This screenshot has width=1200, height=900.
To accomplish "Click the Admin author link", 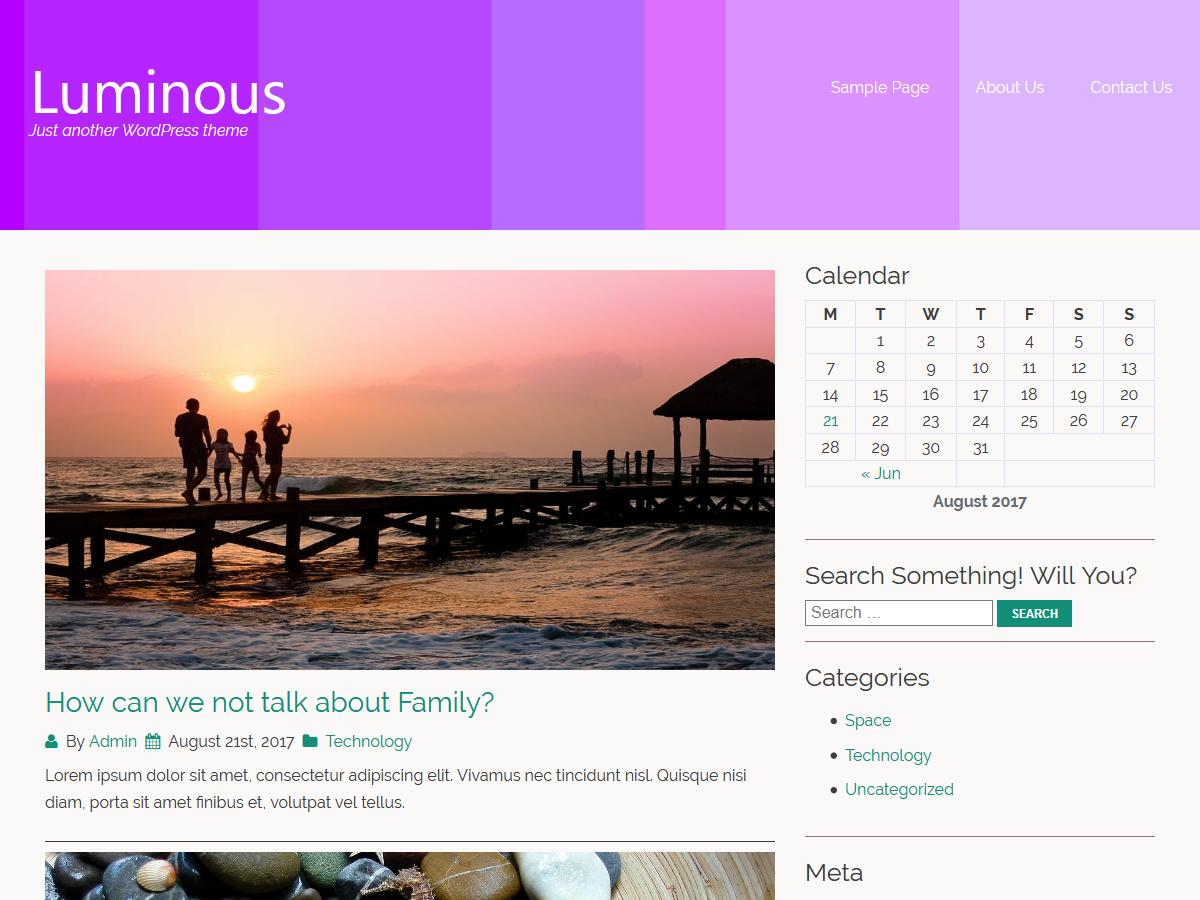I will coord(113,741).
